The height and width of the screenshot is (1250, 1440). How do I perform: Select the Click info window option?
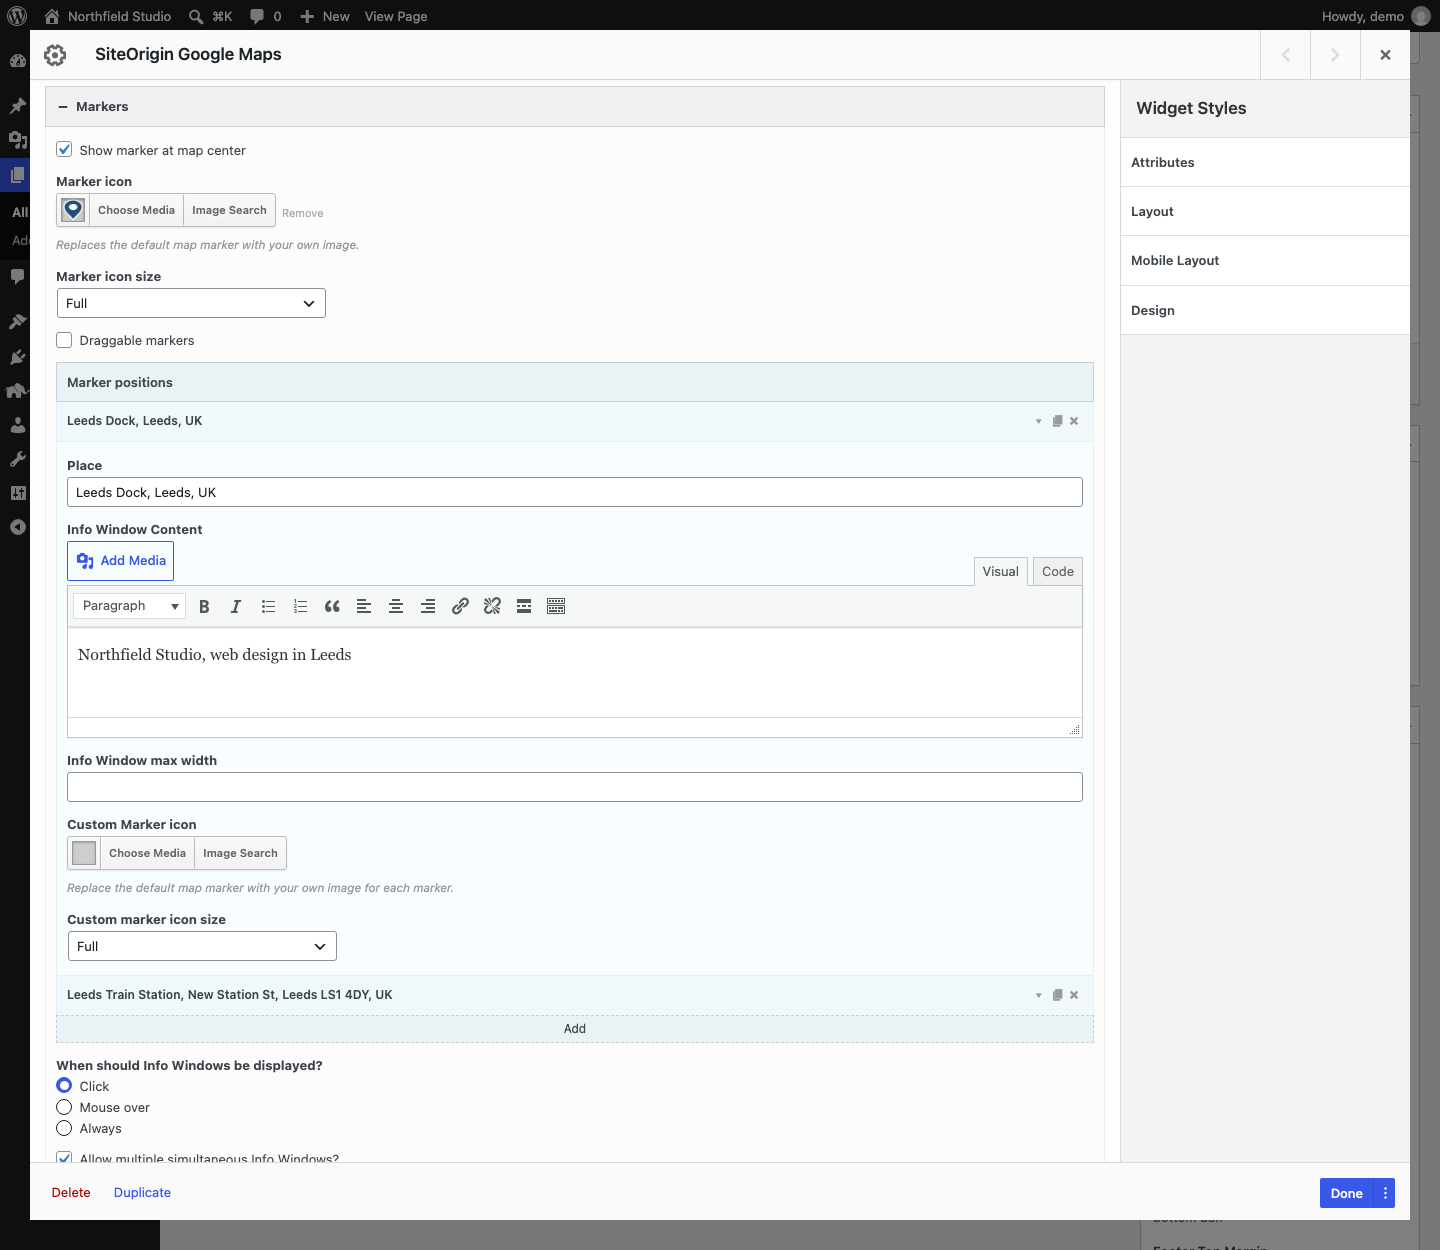tap(64, 1086)
